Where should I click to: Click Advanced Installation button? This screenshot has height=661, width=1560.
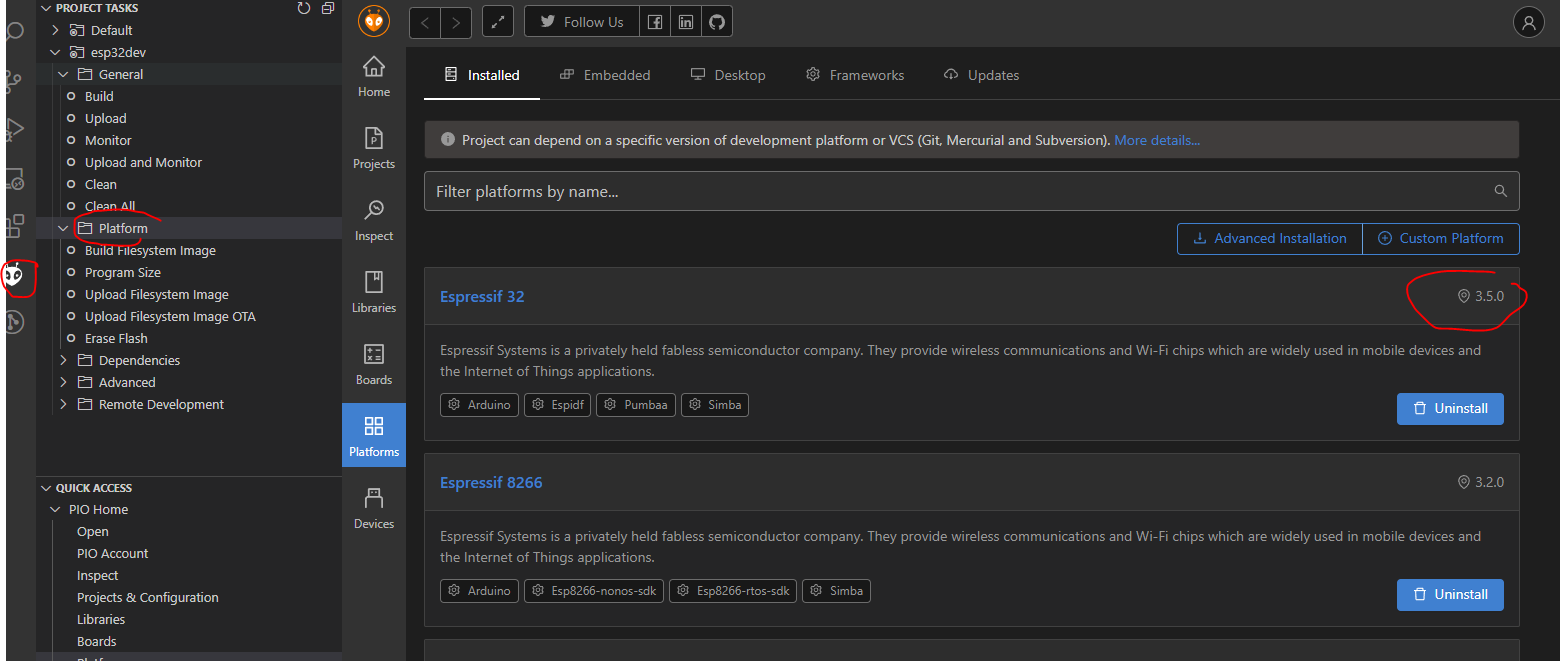click(1270, 238)
